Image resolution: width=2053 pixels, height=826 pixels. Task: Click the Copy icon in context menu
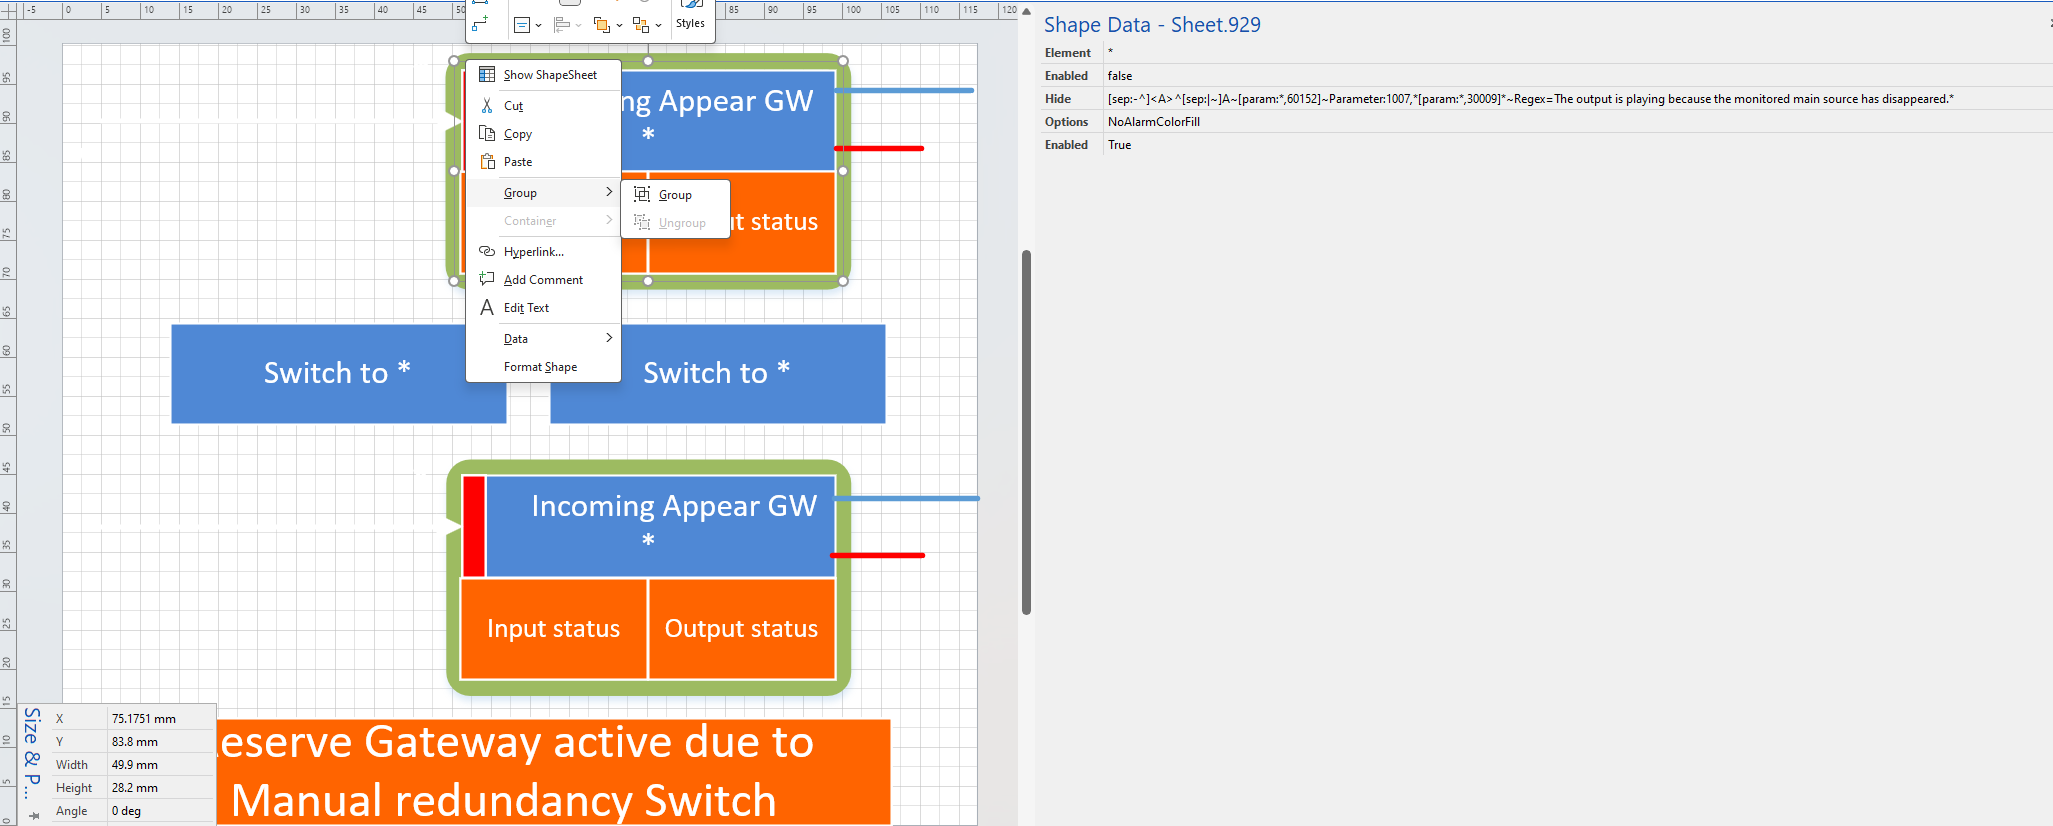pyautogui.click(x=487, y=134)
